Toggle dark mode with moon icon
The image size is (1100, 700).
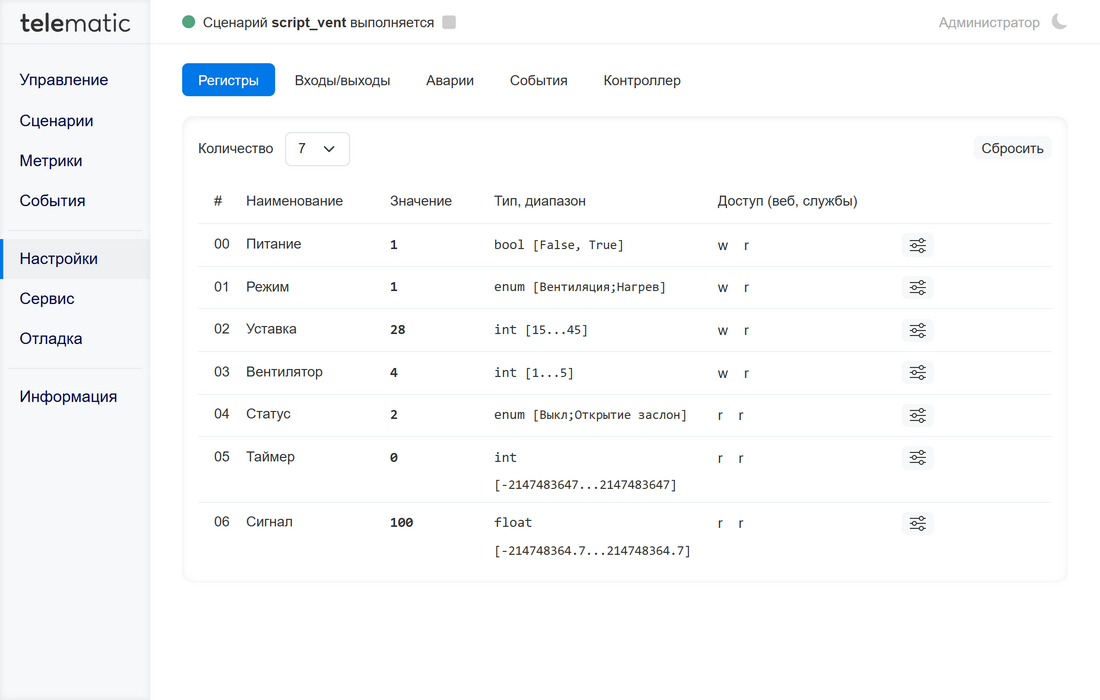1059,22
